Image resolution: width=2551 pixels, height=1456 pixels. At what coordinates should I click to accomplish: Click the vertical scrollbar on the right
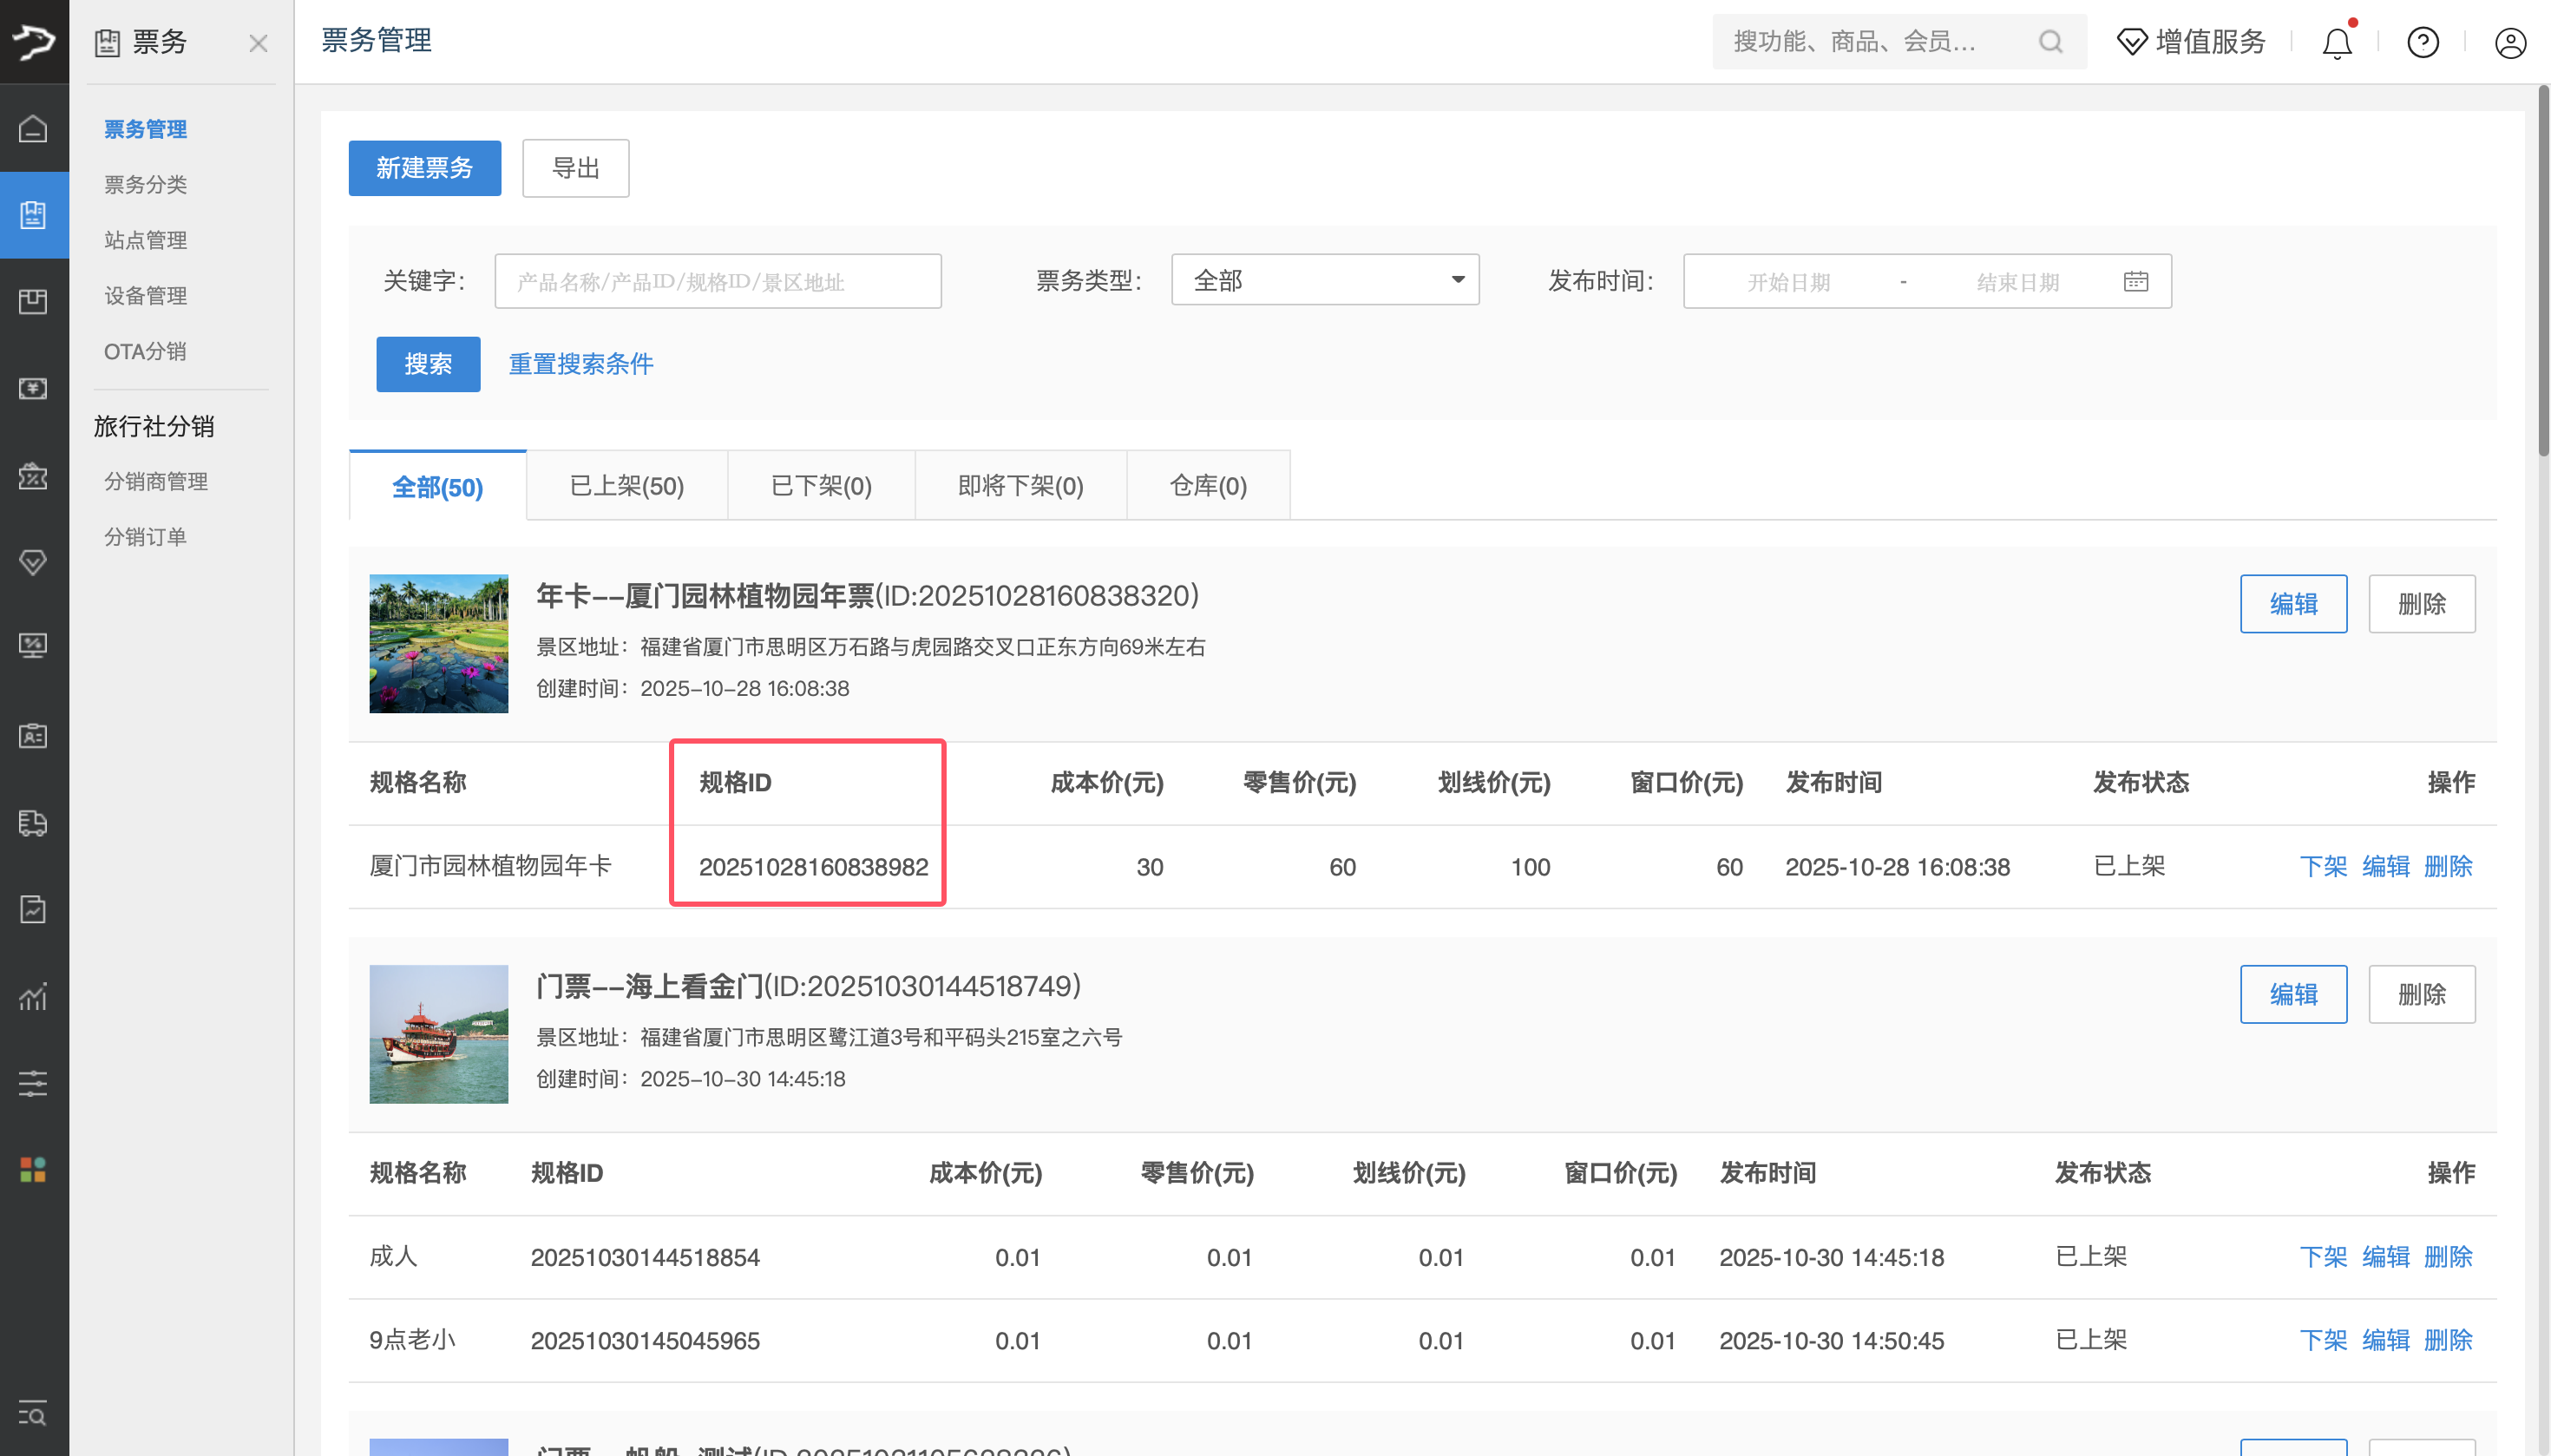[2542, 270]
